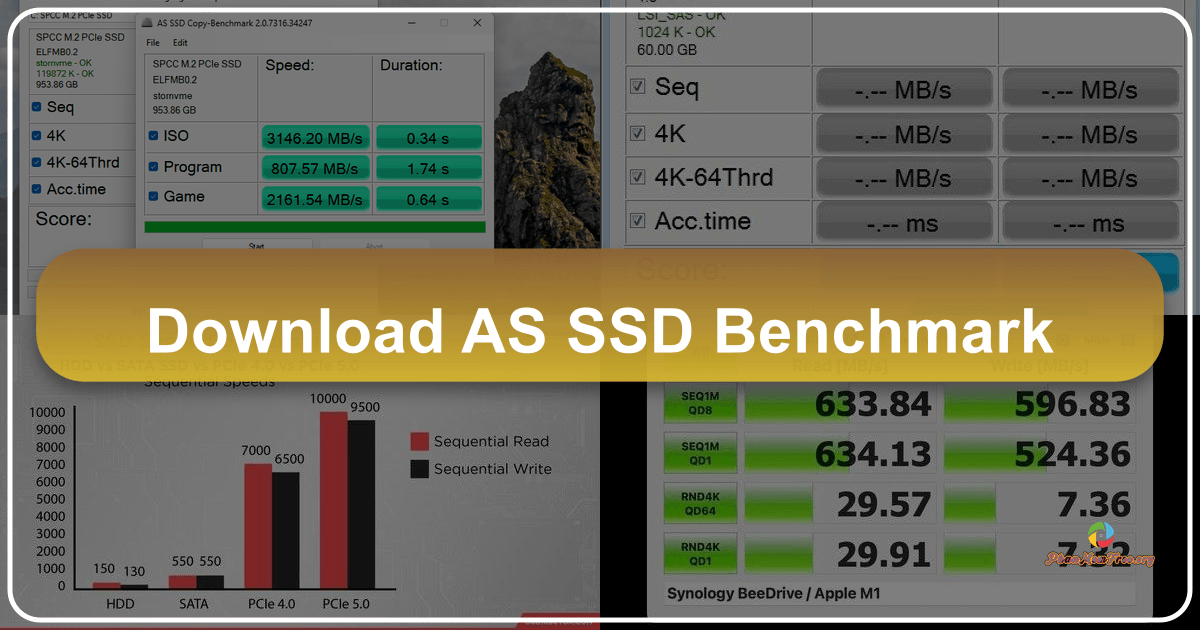Click the Acc.time read result field
This screenshot has height=630, width=1200.
point(904,221)
